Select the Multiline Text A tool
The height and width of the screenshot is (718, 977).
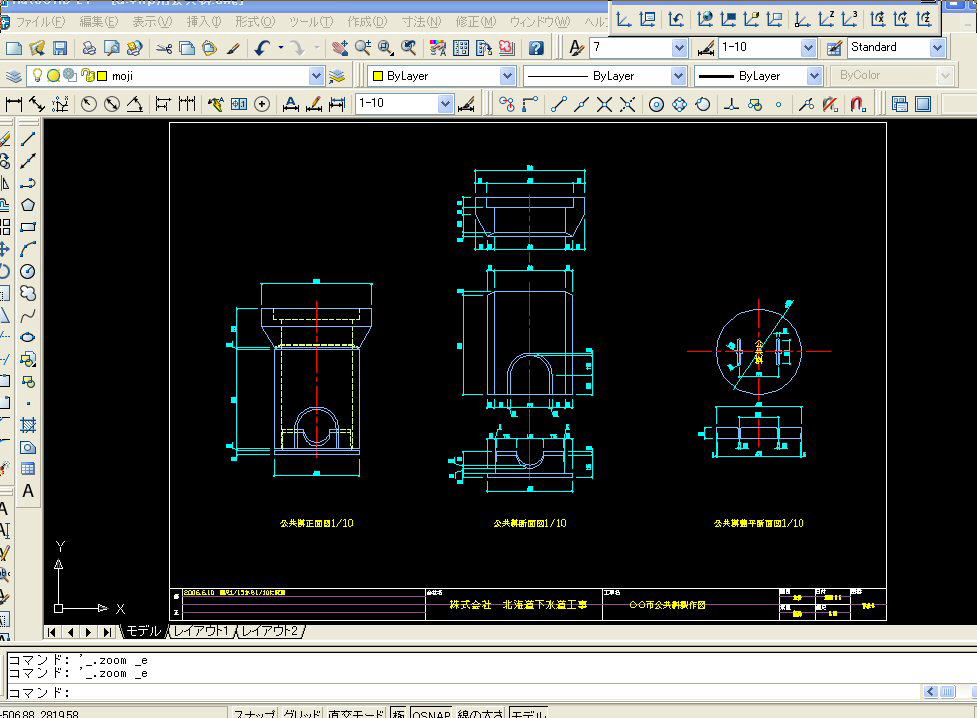click(x=28, y=491)
